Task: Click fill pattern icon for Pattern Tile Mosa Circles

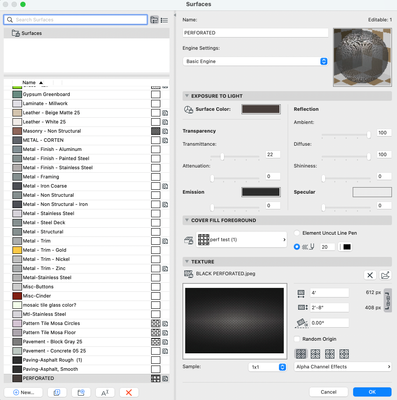Action: tap(156, 323)
